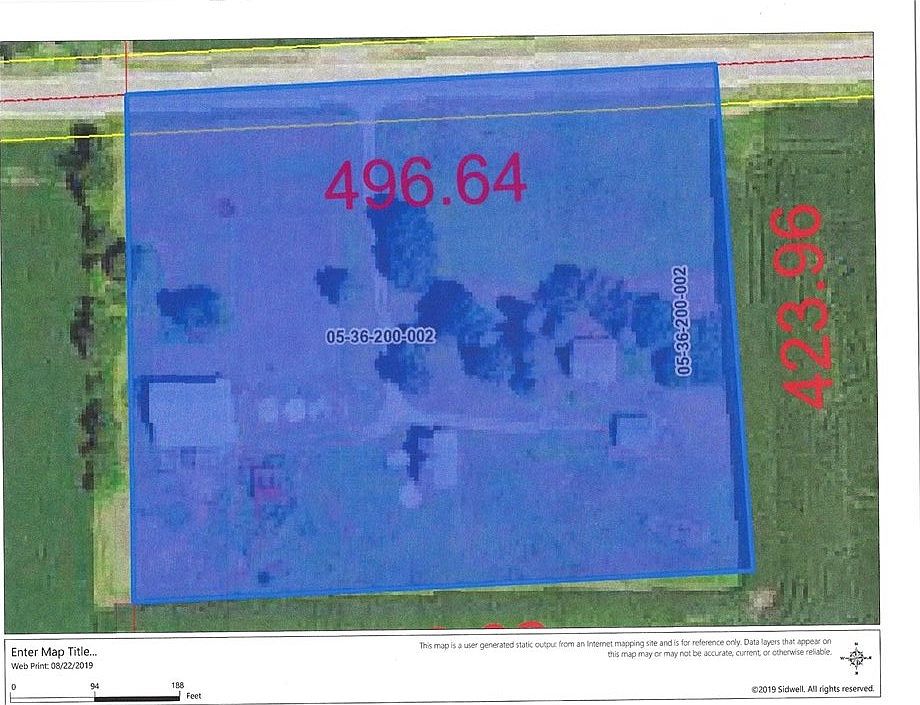Click the vertical 05-36-200-002 parcel label
The width and height of the screenshot is (920, 705).
pos(681,320)
